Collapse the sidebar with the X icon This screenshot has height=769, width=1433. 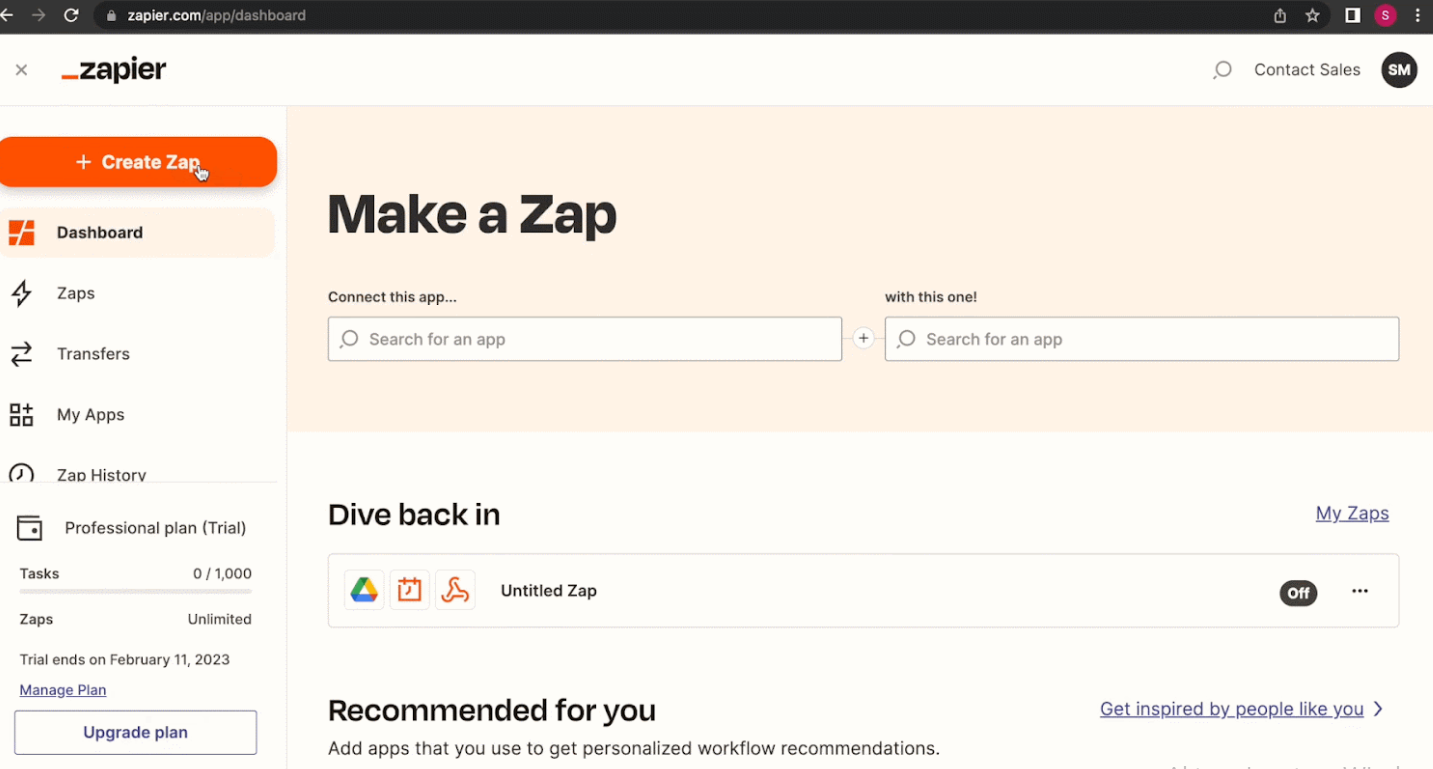(x=21, y=69)
